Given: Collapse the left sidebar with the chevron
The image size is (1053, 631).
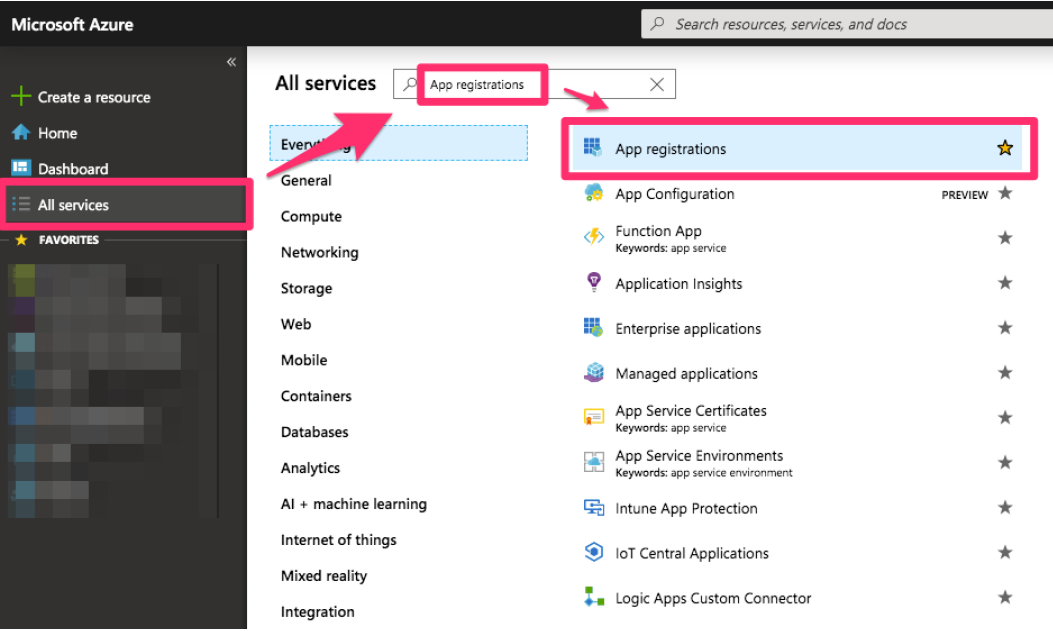Looking at the screenshot, I should (x=231, y=61).
